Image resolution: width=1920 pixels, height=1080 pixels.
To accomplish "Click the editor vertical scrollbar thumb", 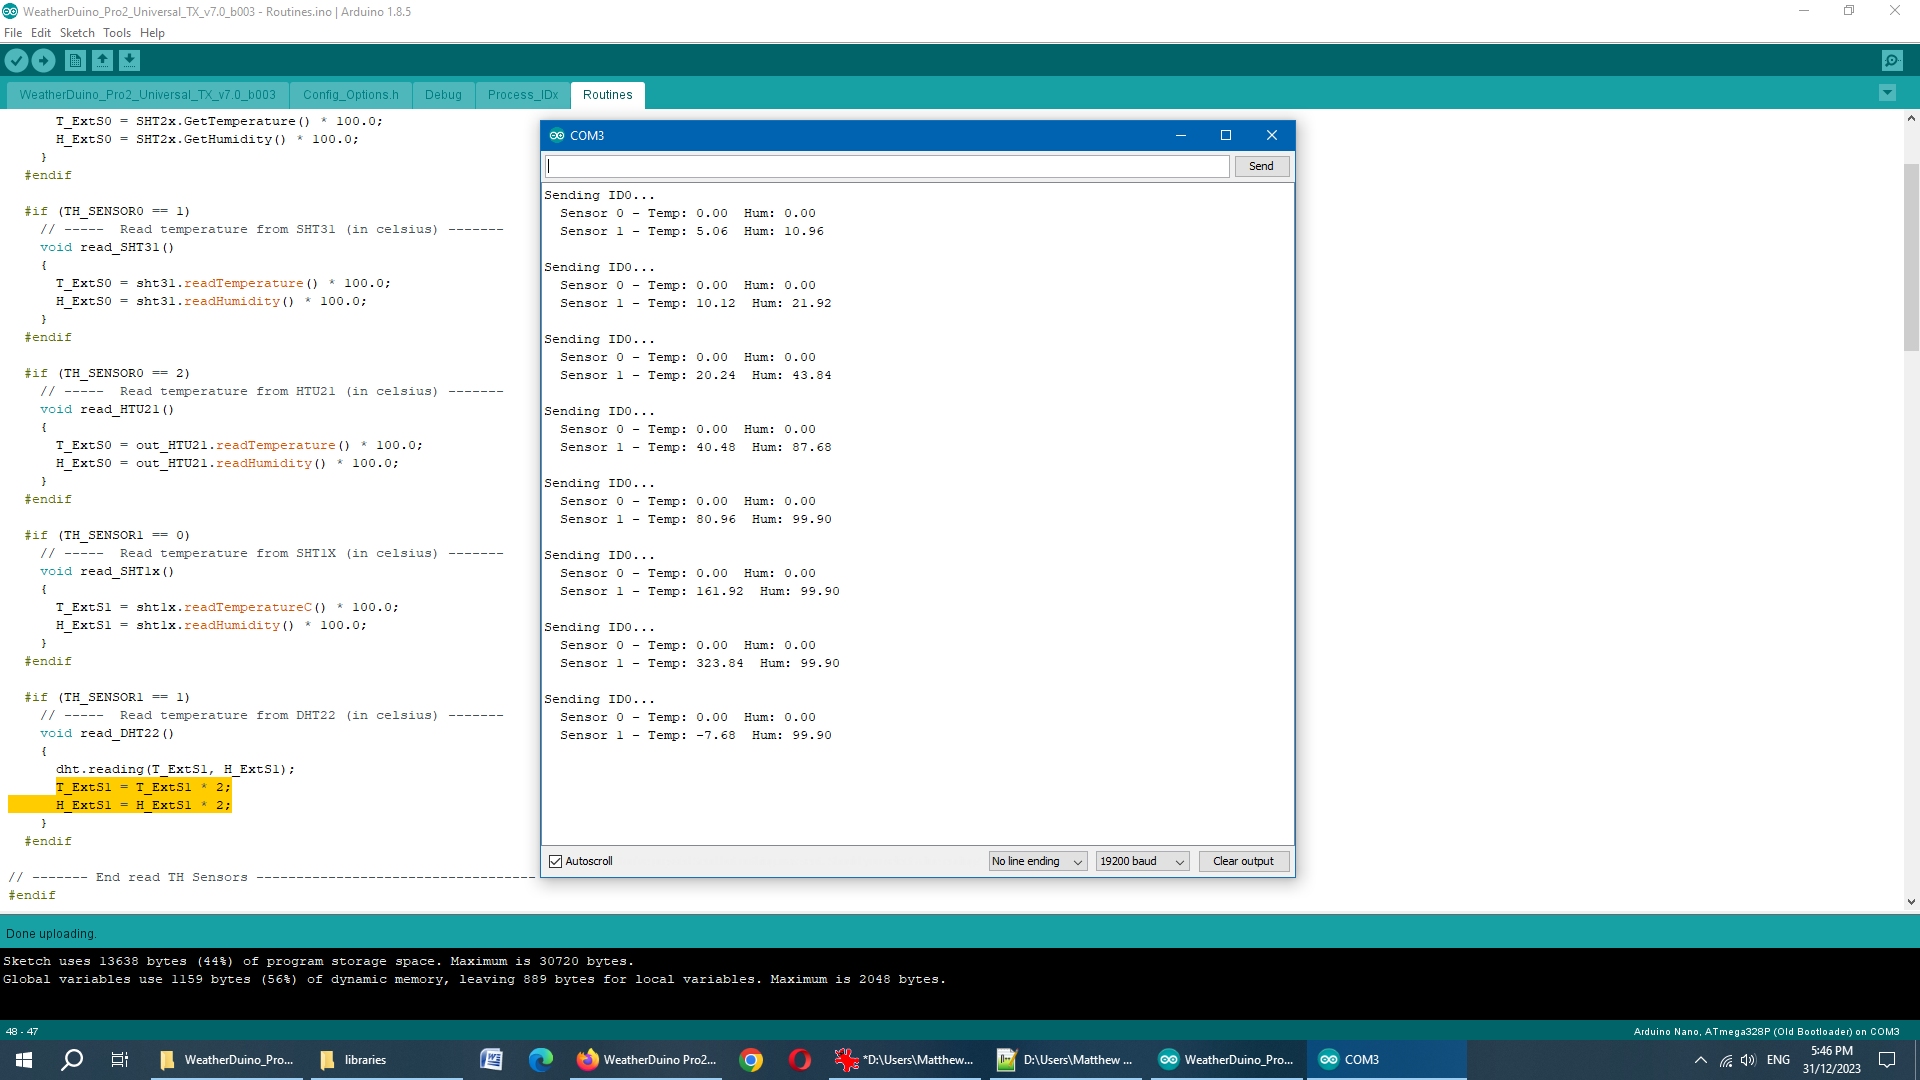I will click(x=1911, y=255).
